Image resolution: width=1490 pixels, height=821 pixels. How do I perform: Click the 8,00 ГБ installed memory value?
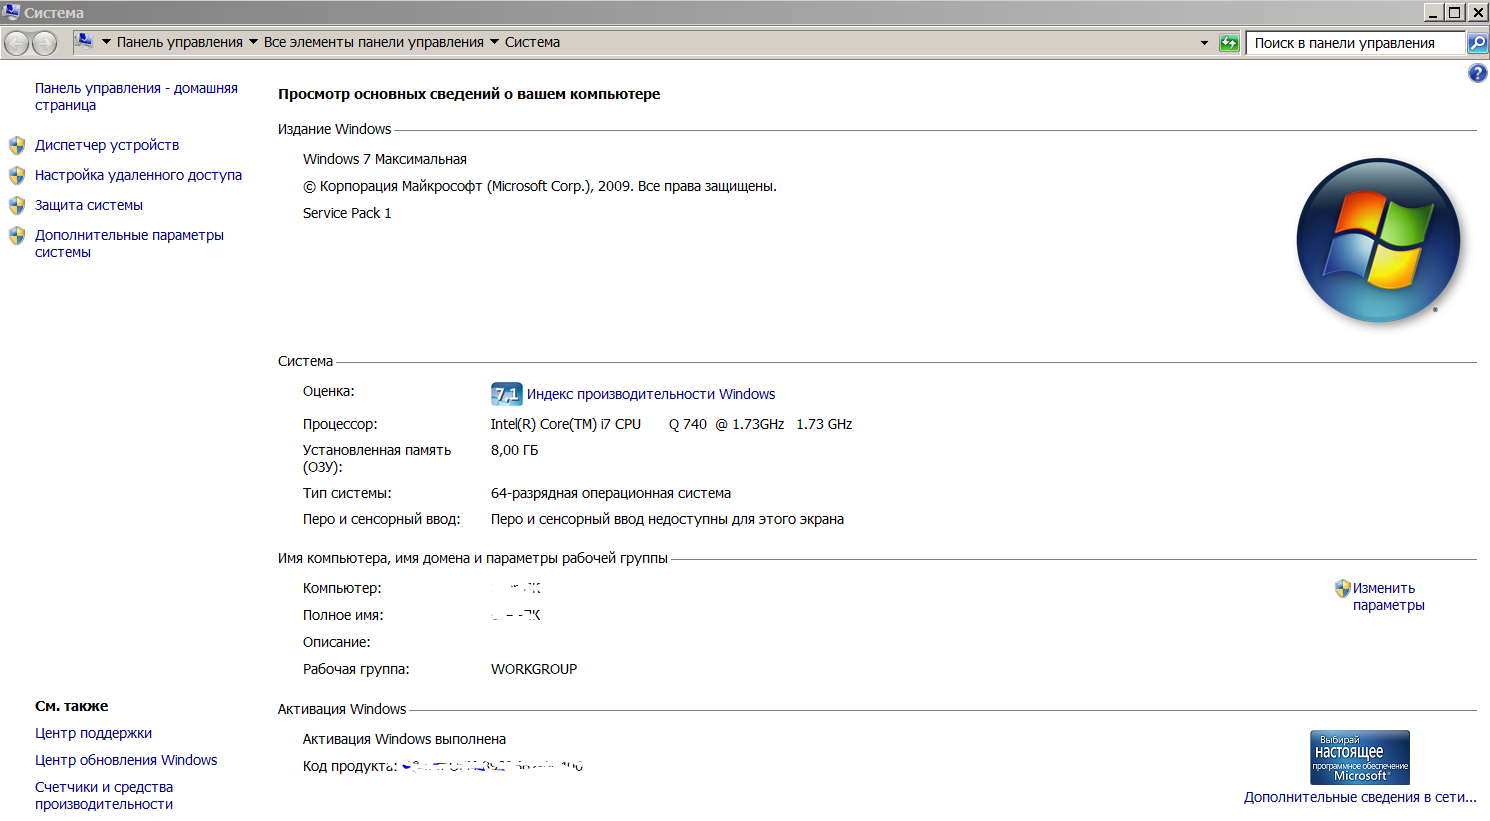(x=514, y=450)
